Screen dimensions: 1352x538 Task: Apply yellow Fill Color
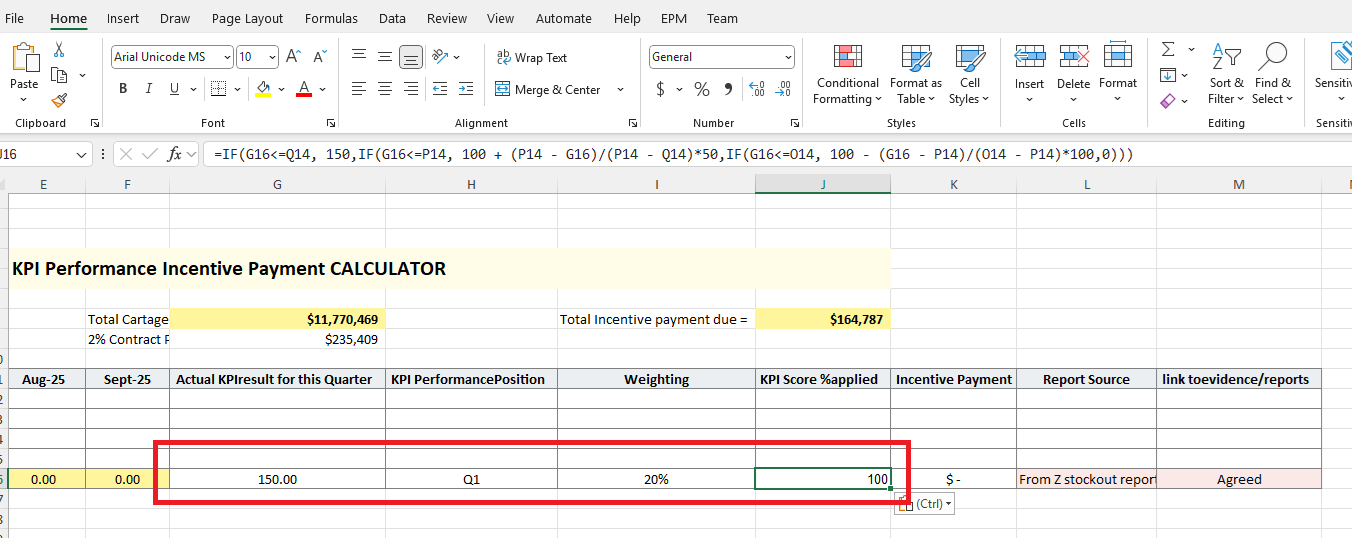click(263, 88)
